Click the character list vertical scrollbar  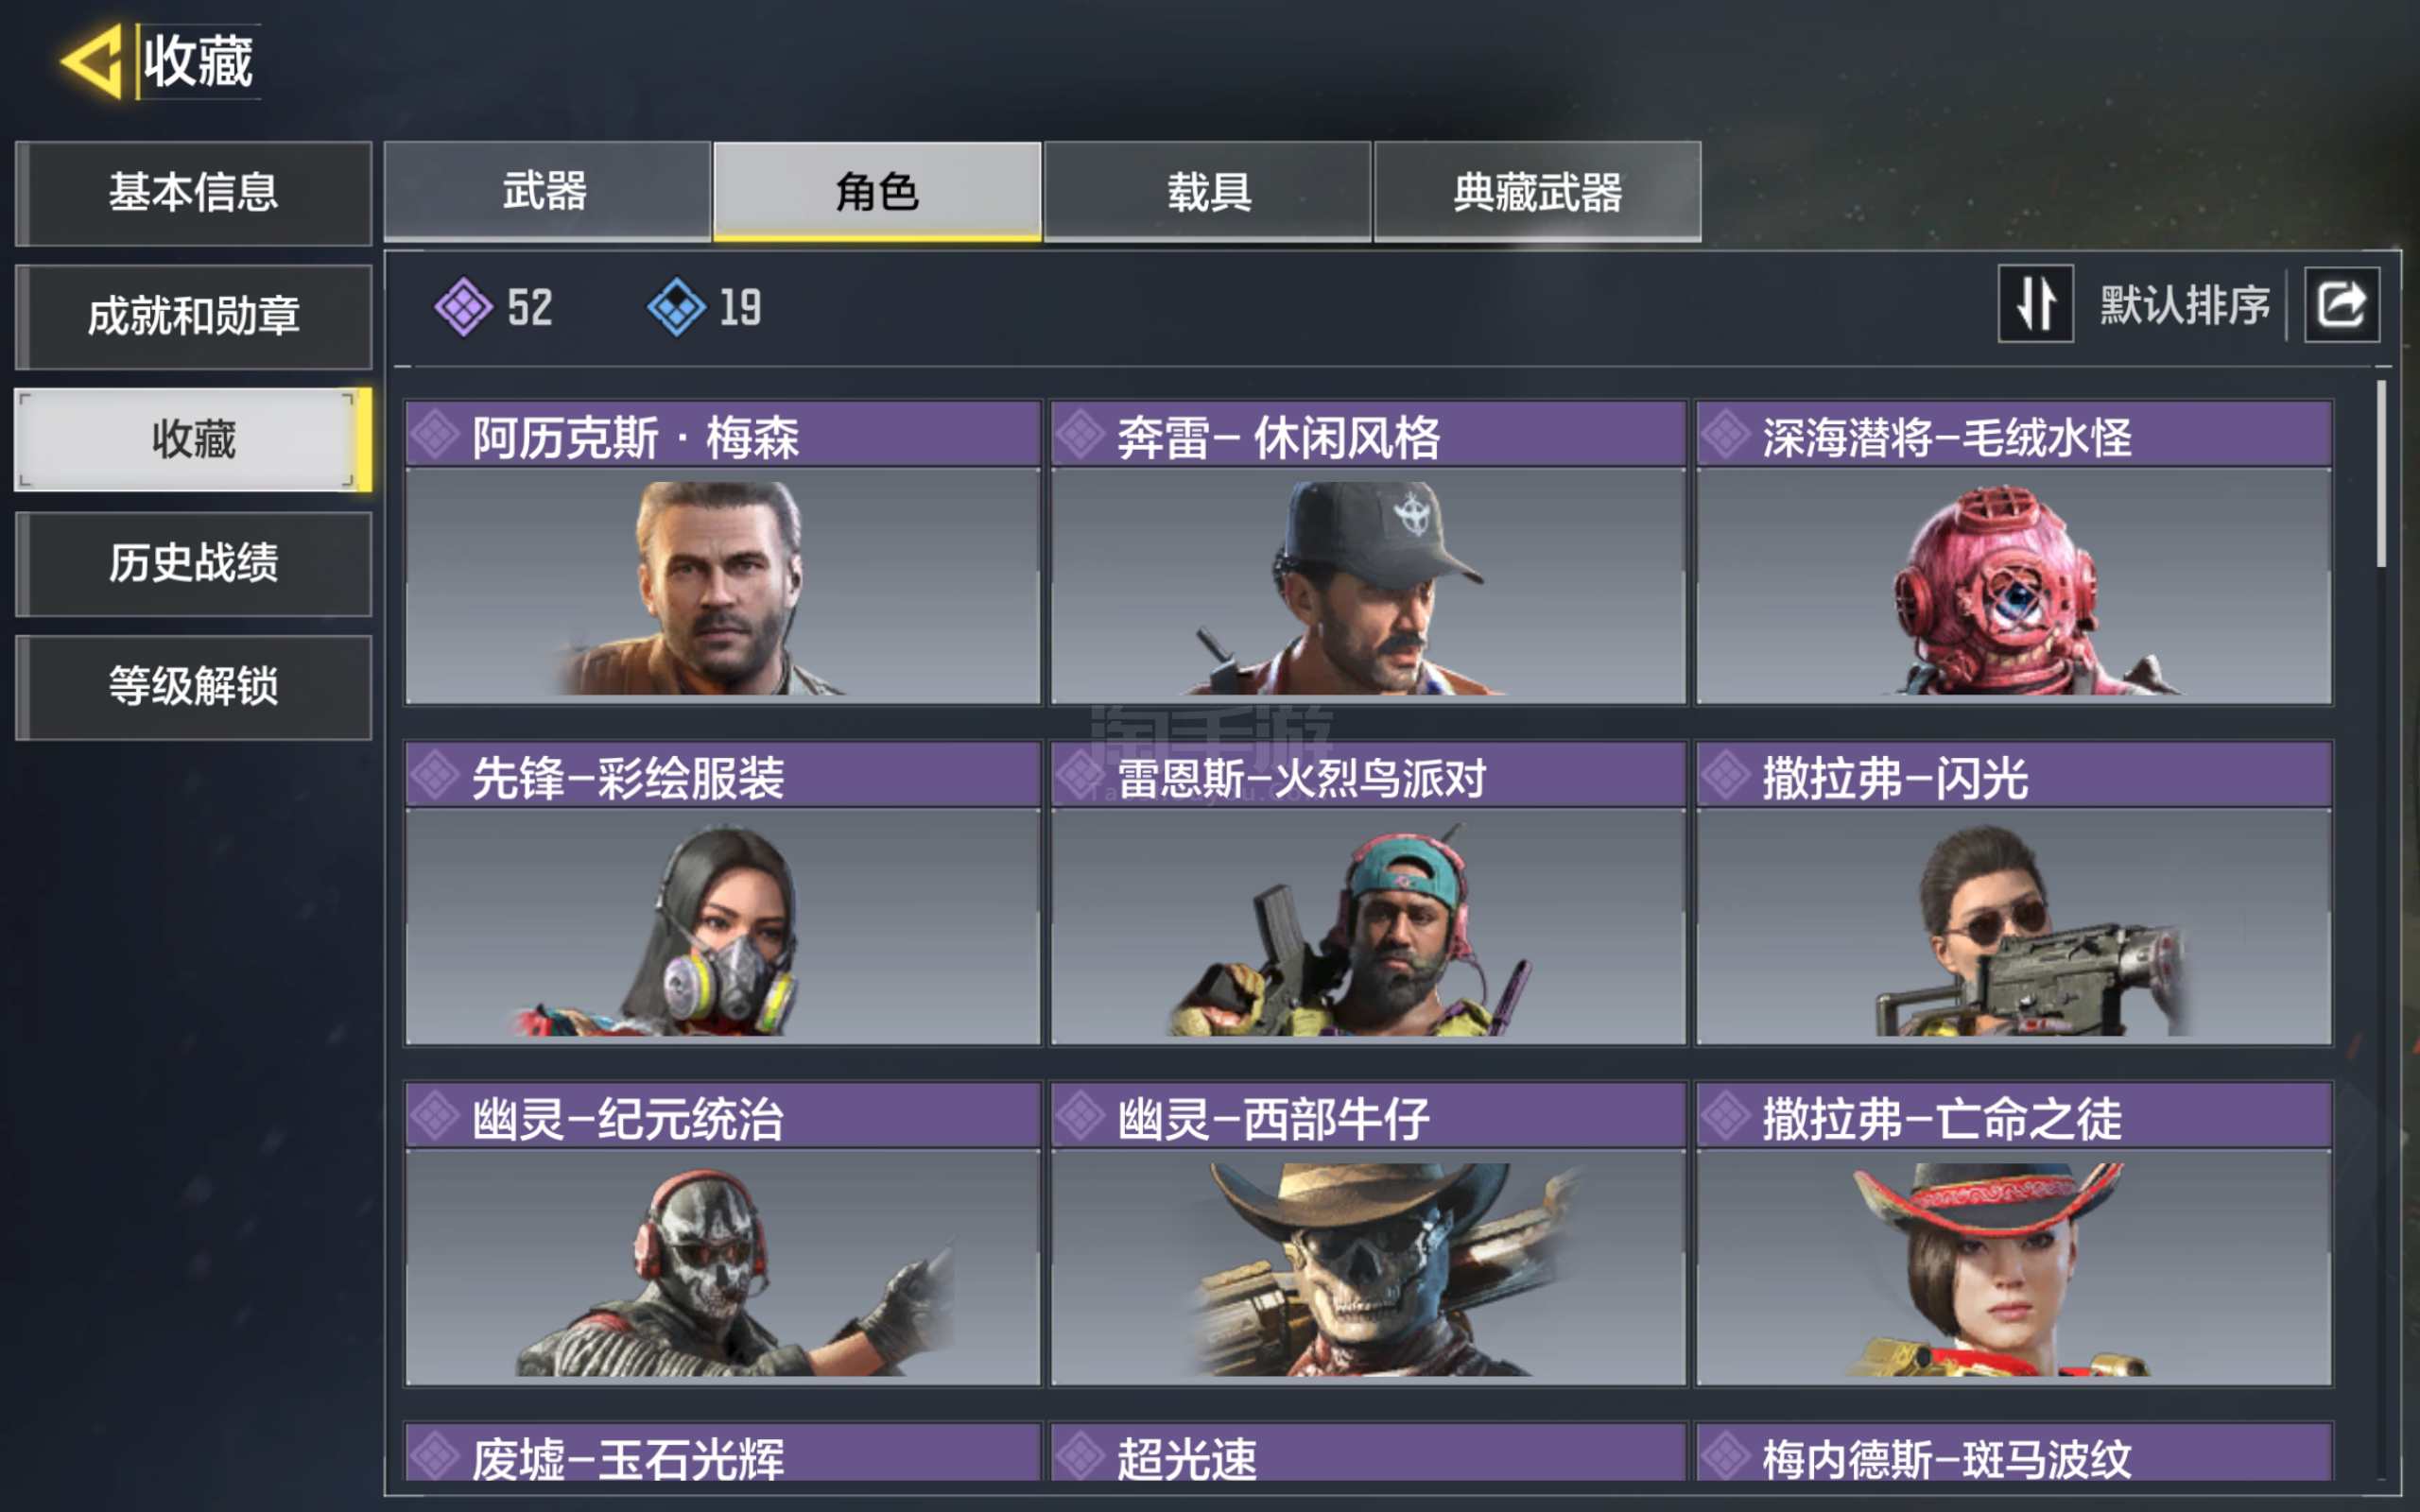pyautogui.click(x=2381, y=474)
